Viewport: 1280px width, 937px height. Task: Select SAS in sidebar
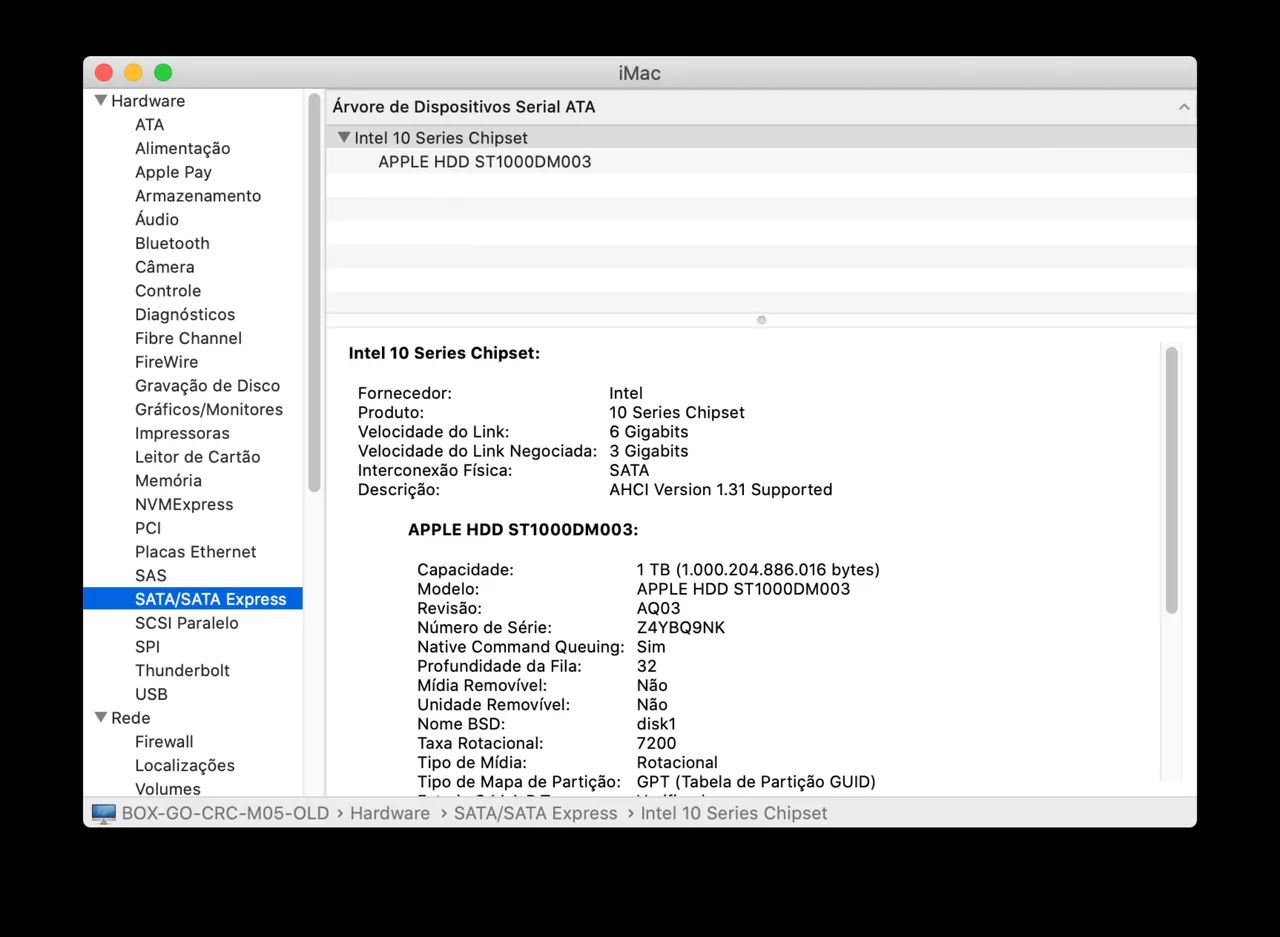coord(151,576)
